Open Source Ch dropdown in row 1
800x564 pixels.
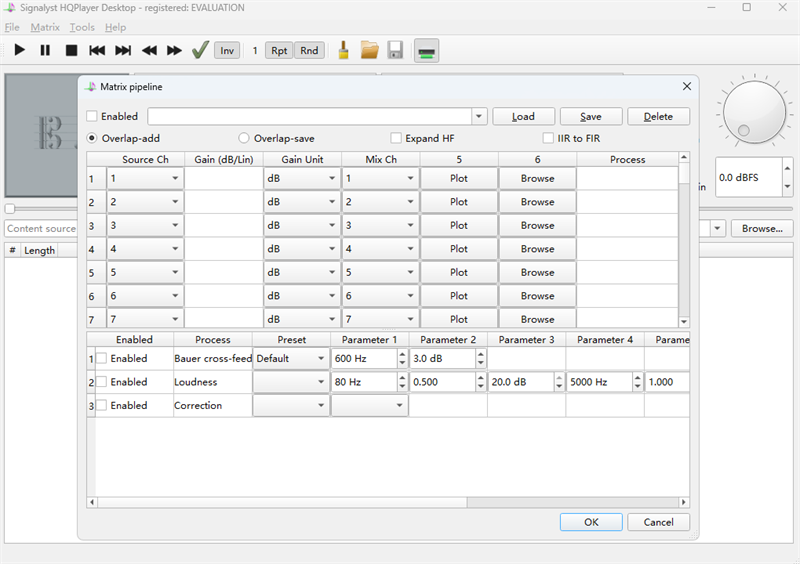point(145,178)
